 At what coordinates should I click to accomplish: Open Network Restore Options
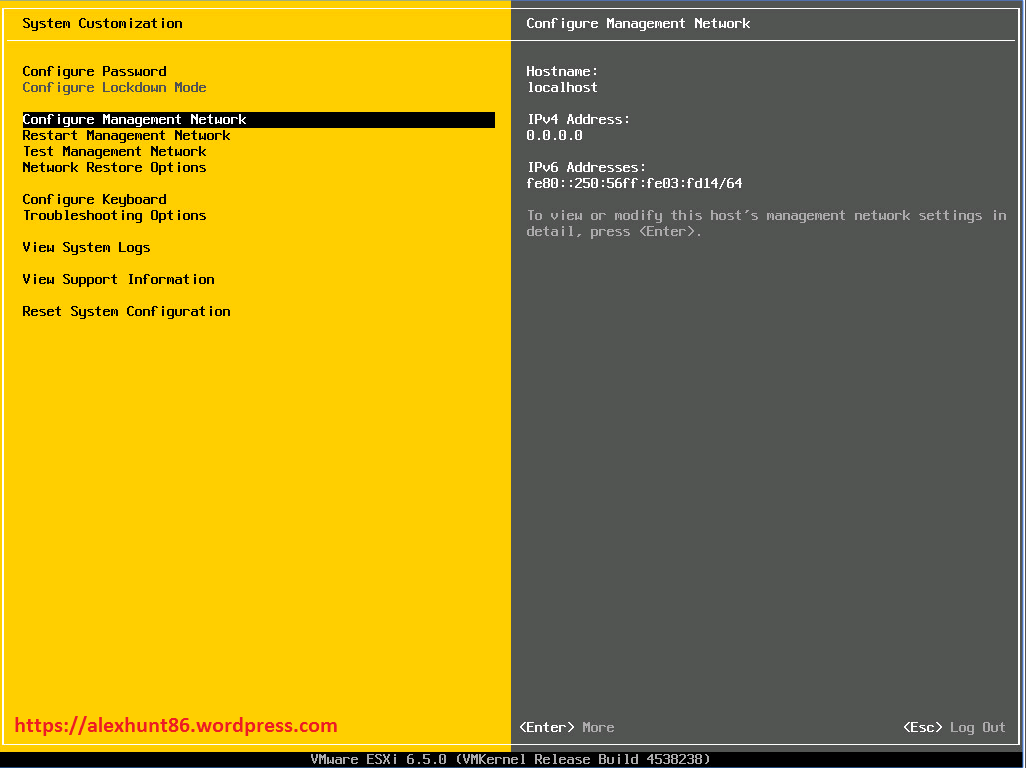pos(113,167)
